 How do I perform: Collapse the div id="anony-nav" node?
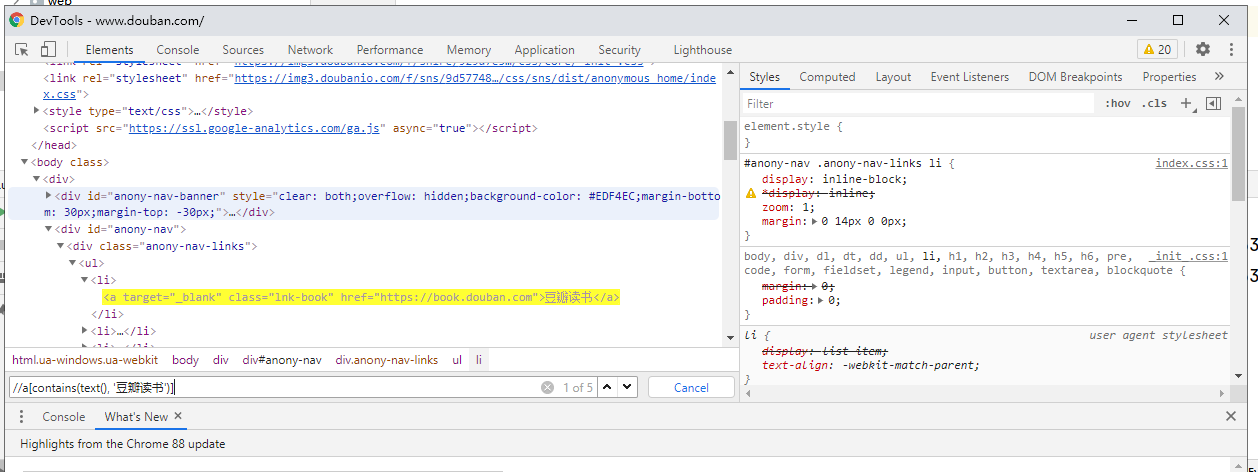(x=49, y=229)
